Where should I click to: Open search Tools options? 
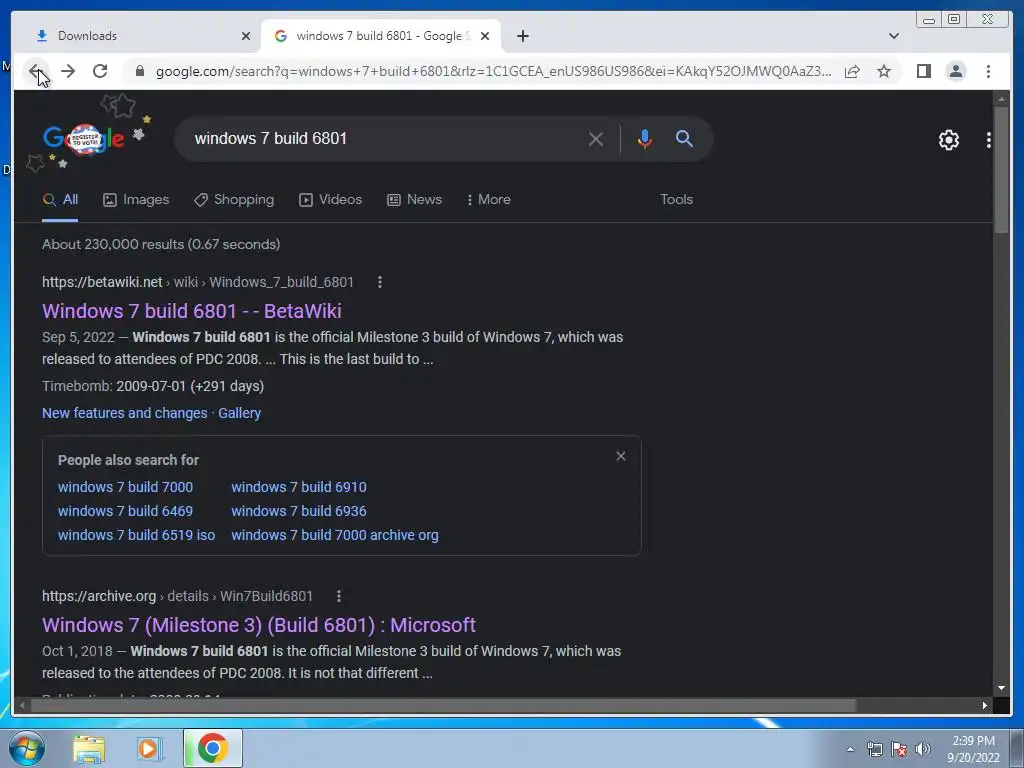coord(676,200)
